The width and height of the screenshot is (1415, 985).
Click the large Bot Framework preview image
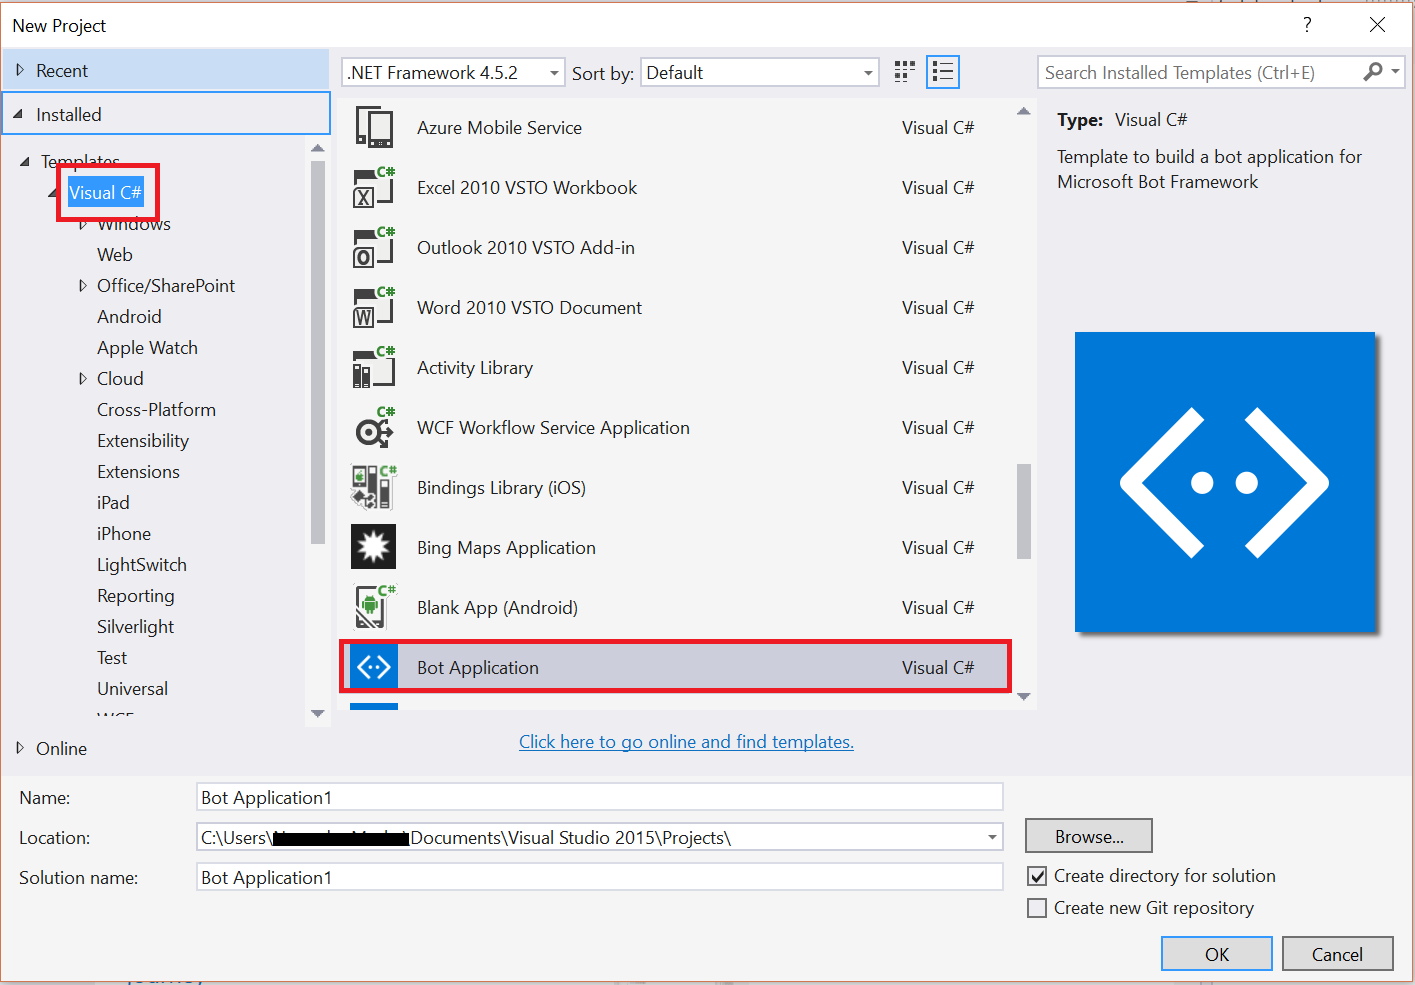[x=1225, y=482]
